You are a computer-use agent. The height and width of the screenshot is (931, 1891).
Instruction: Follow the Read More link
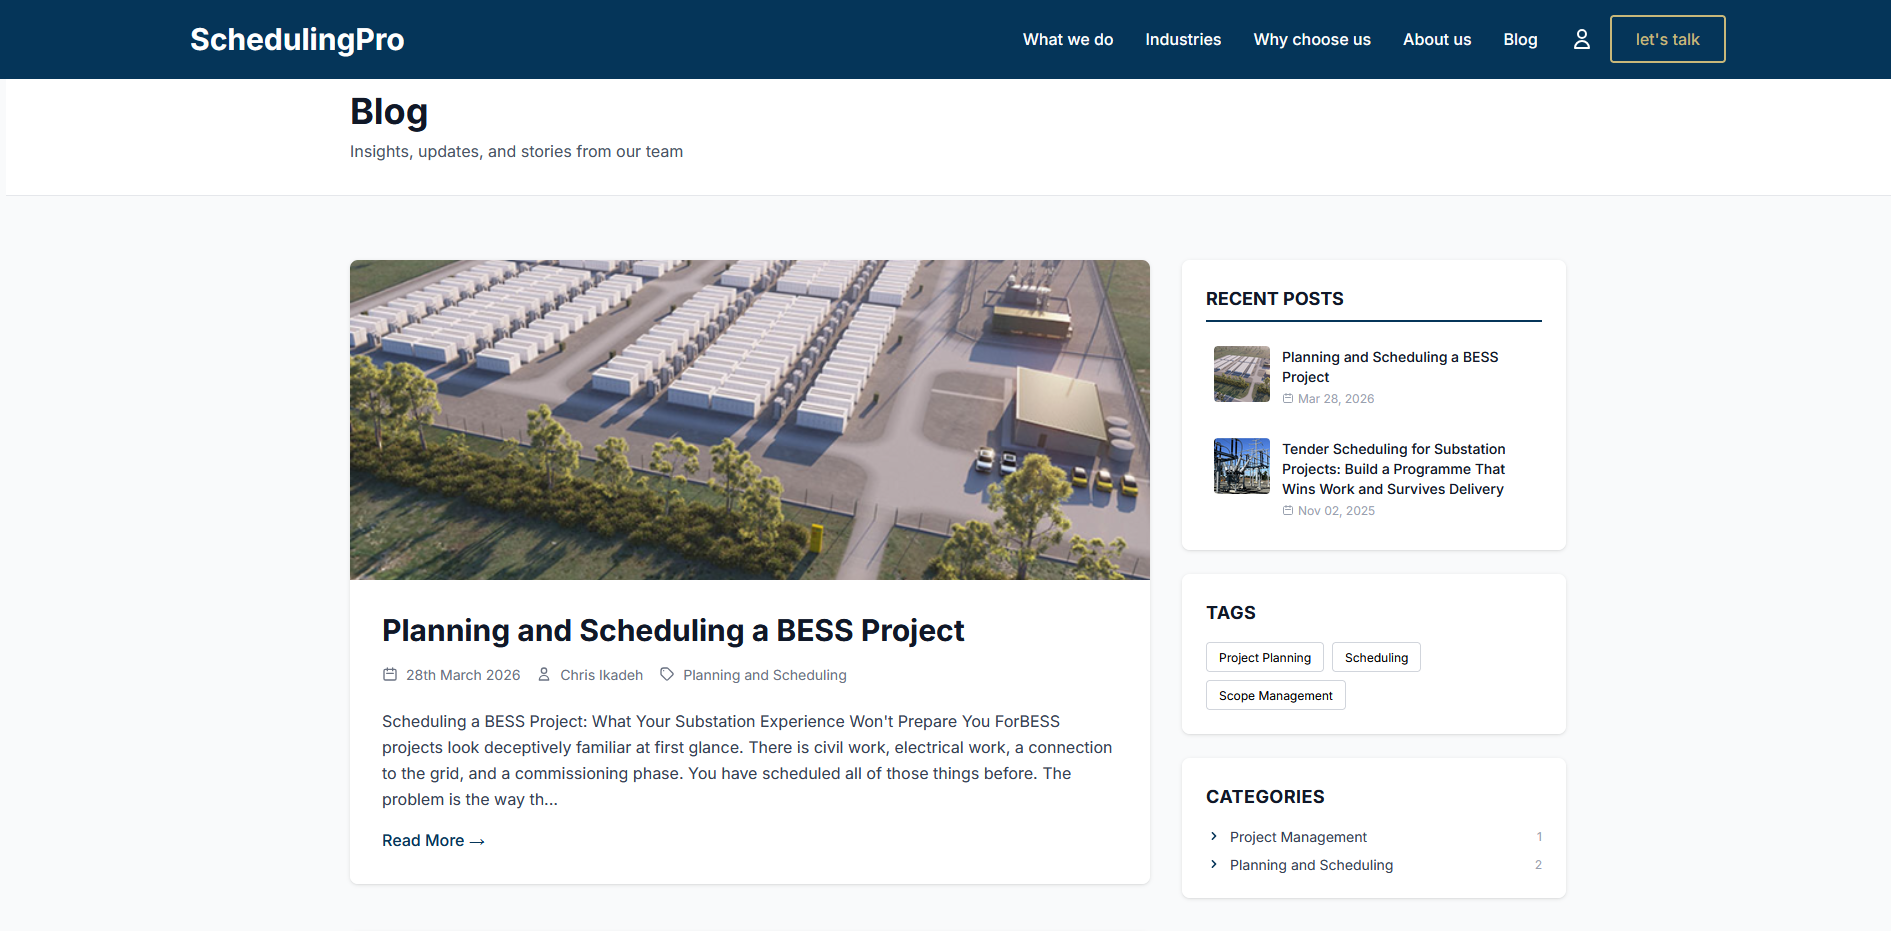[433, 841]
